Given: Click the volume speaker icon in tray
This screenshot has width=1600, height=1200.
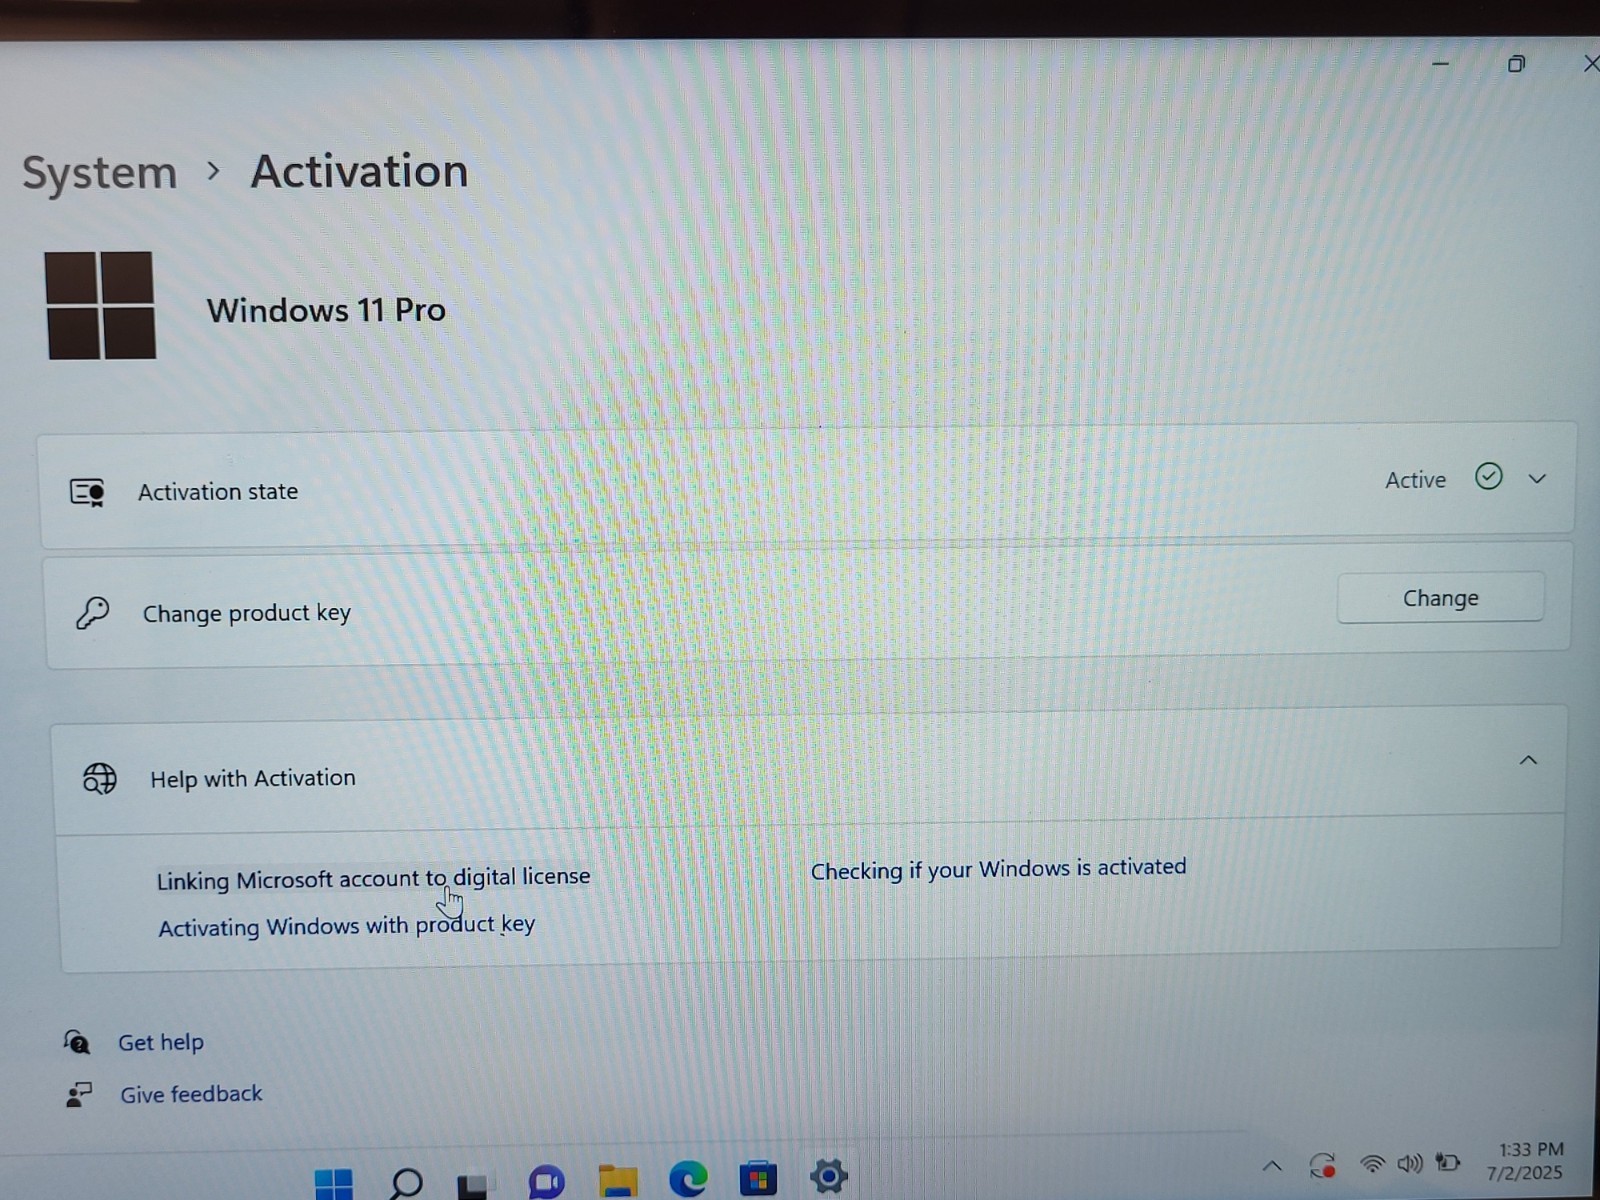Looking at the screenshot, I should 1410,1163.
